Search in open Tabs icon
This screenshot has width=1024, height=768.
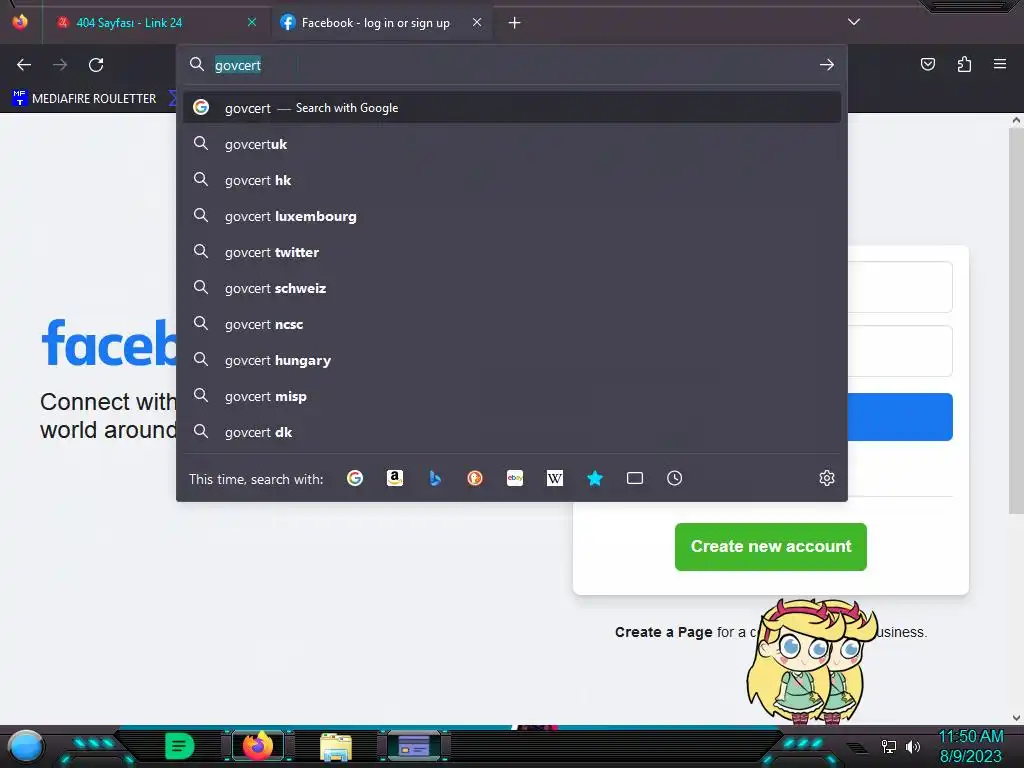(x=635, y=478)
